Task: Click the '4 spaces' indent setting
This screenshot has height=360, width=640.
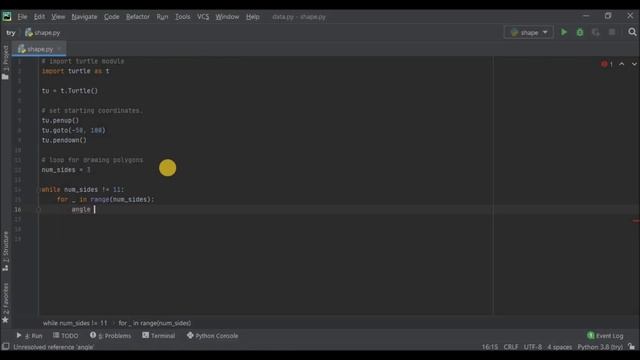Action: click(x=559, y=347)
